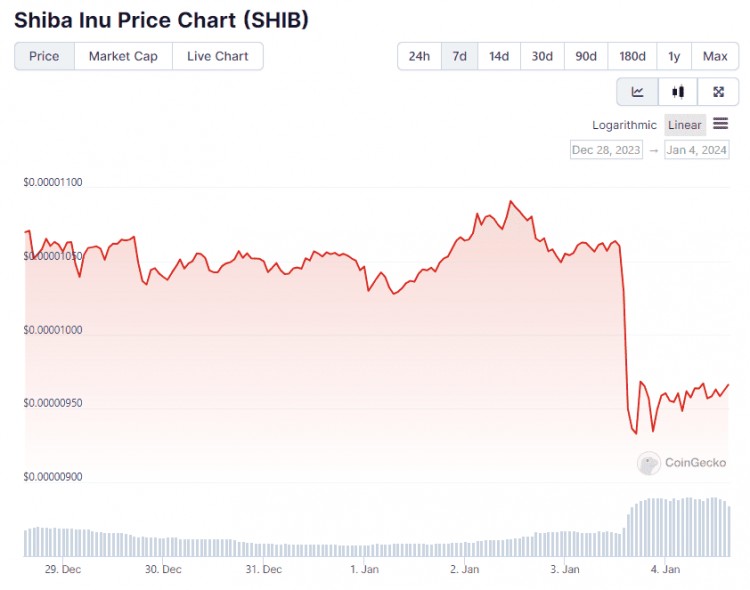Image resolution: width=750 pixels, height=590 pixels.
Task: Show the 30d price range
Action: pos(542,56)
